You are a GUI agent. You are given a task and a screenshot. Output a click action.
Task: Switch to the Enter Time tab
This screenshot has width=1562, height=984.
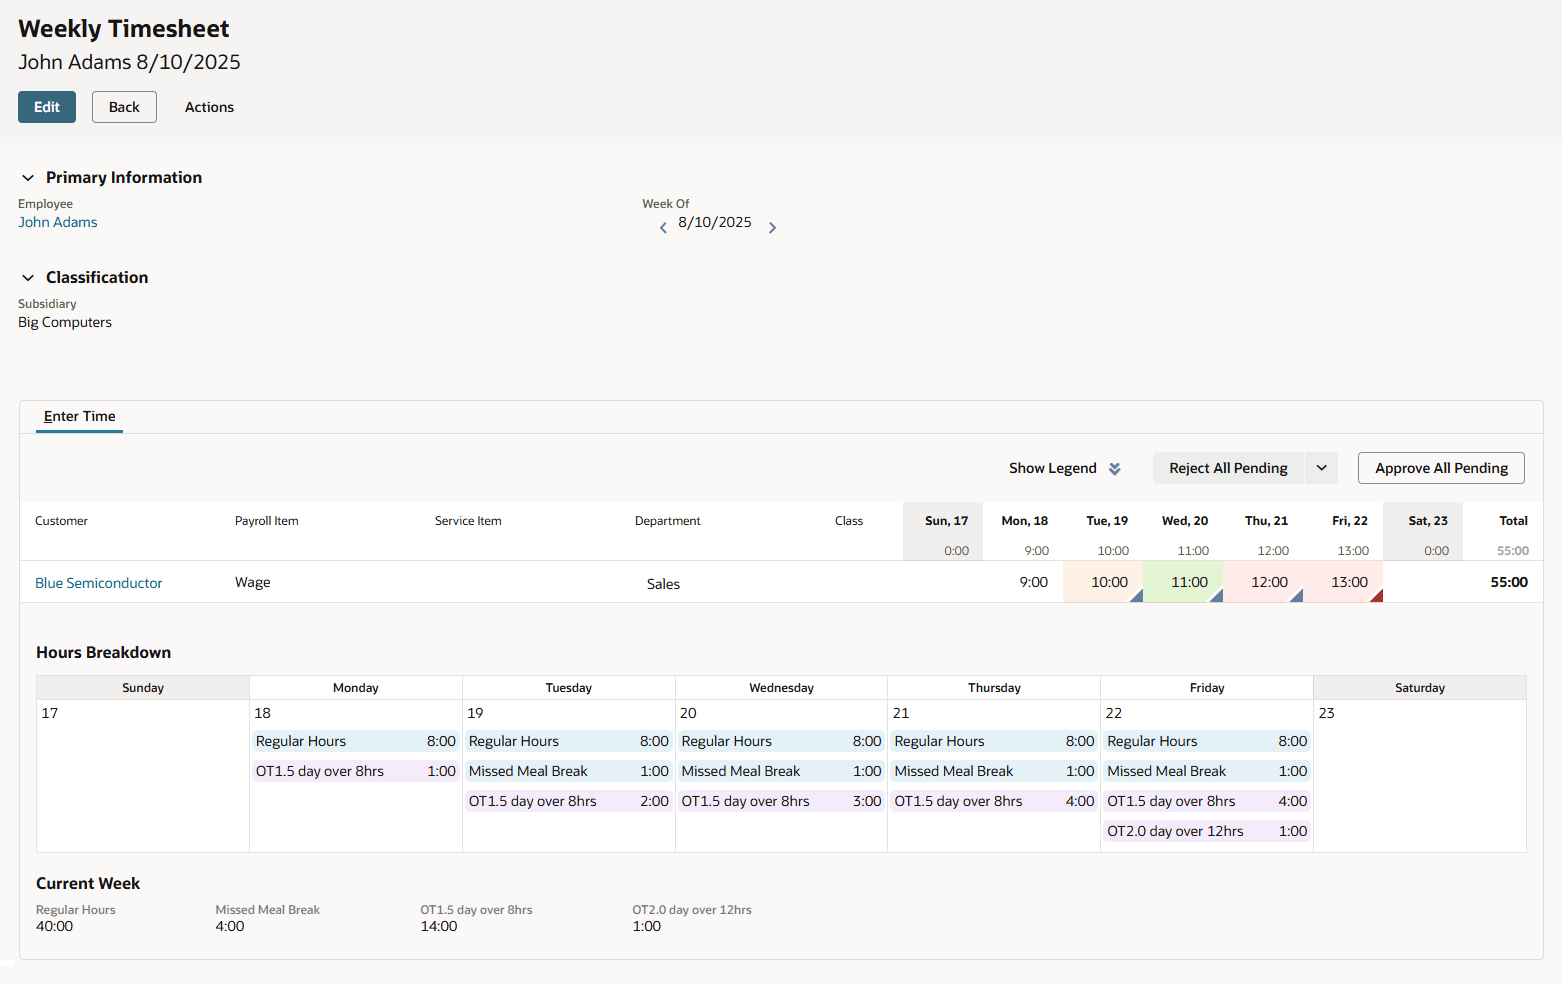pos(79,416)
